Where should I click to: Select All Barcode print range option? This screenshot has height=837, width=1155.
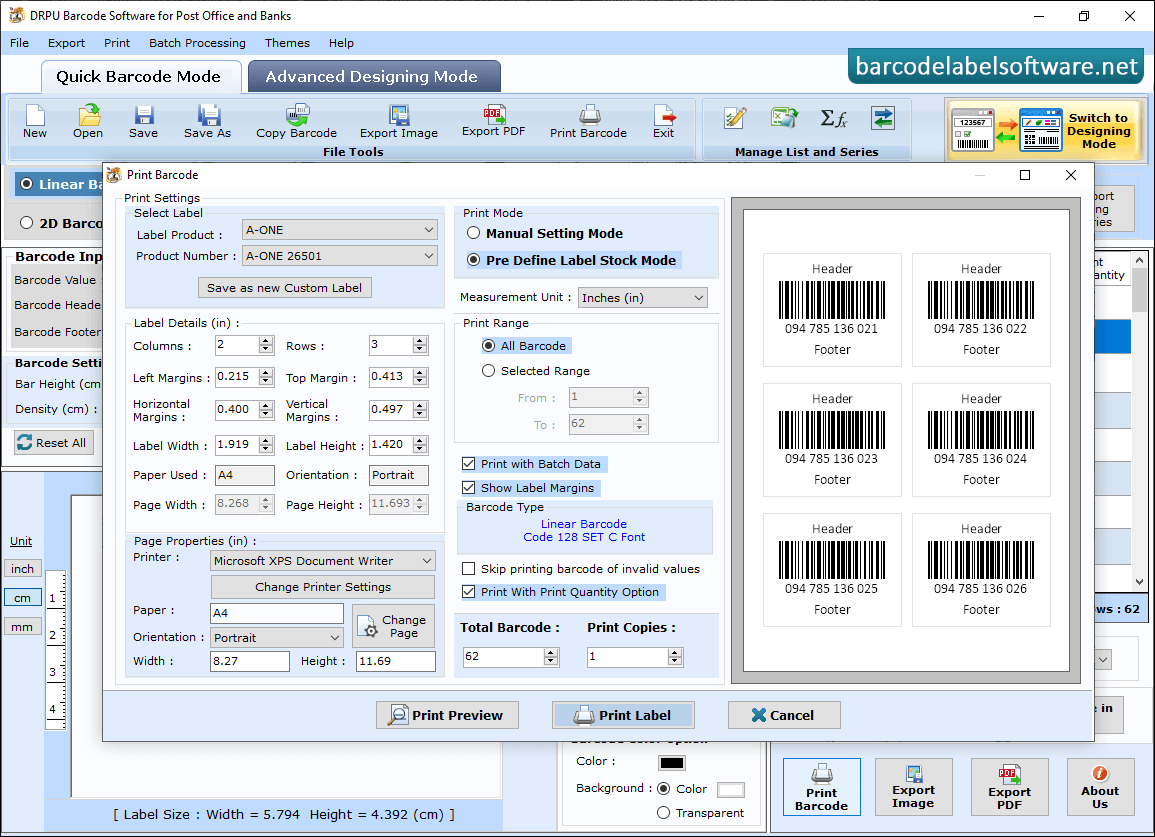click(488, 346)
